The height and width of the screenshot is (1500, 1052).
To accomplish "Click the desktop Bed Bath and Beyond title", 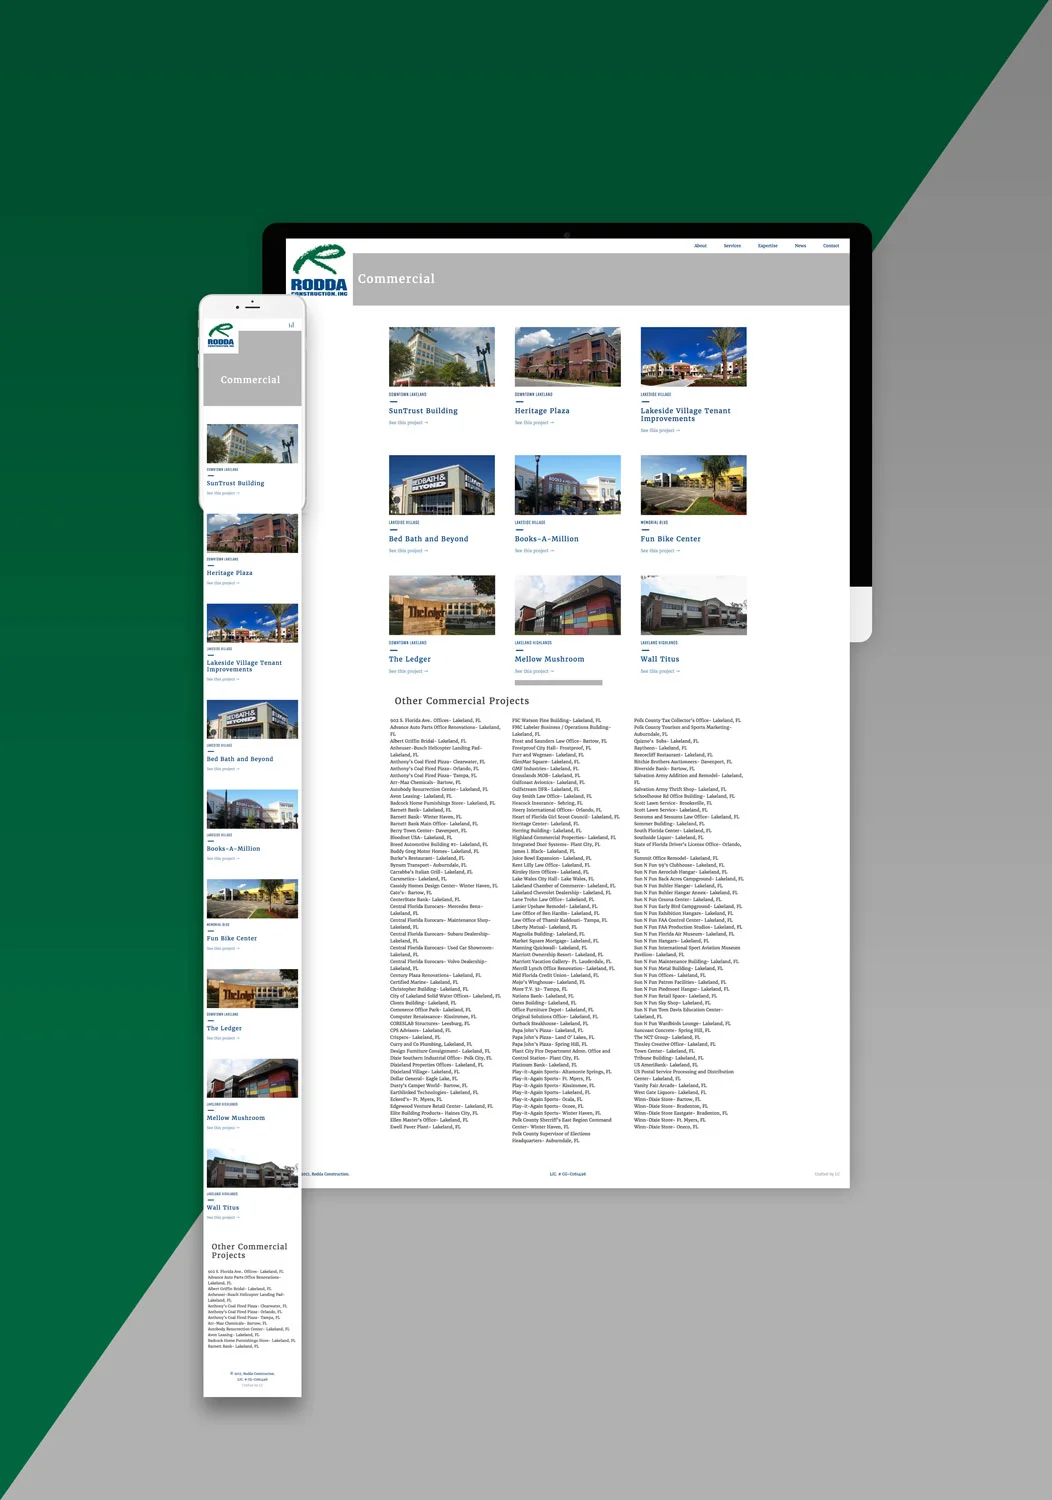I will 428,539.
